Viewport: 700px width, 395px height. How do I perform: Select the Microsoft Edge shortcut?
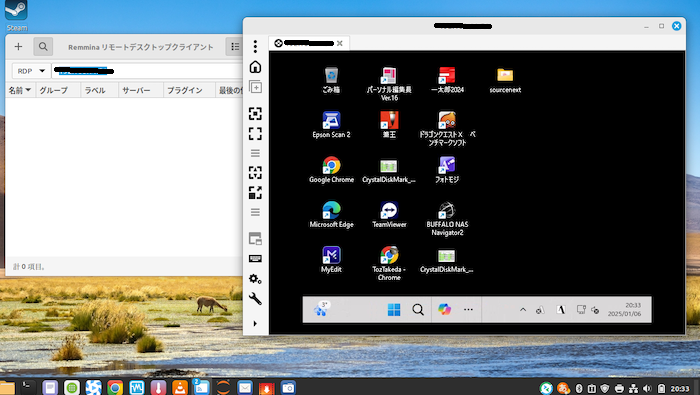(x=331, y=215)
